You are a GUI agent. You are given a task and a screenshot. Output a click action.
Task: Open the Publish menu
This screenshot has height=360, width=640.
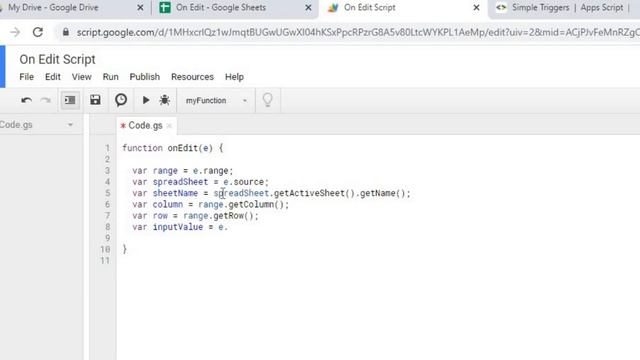144,77
